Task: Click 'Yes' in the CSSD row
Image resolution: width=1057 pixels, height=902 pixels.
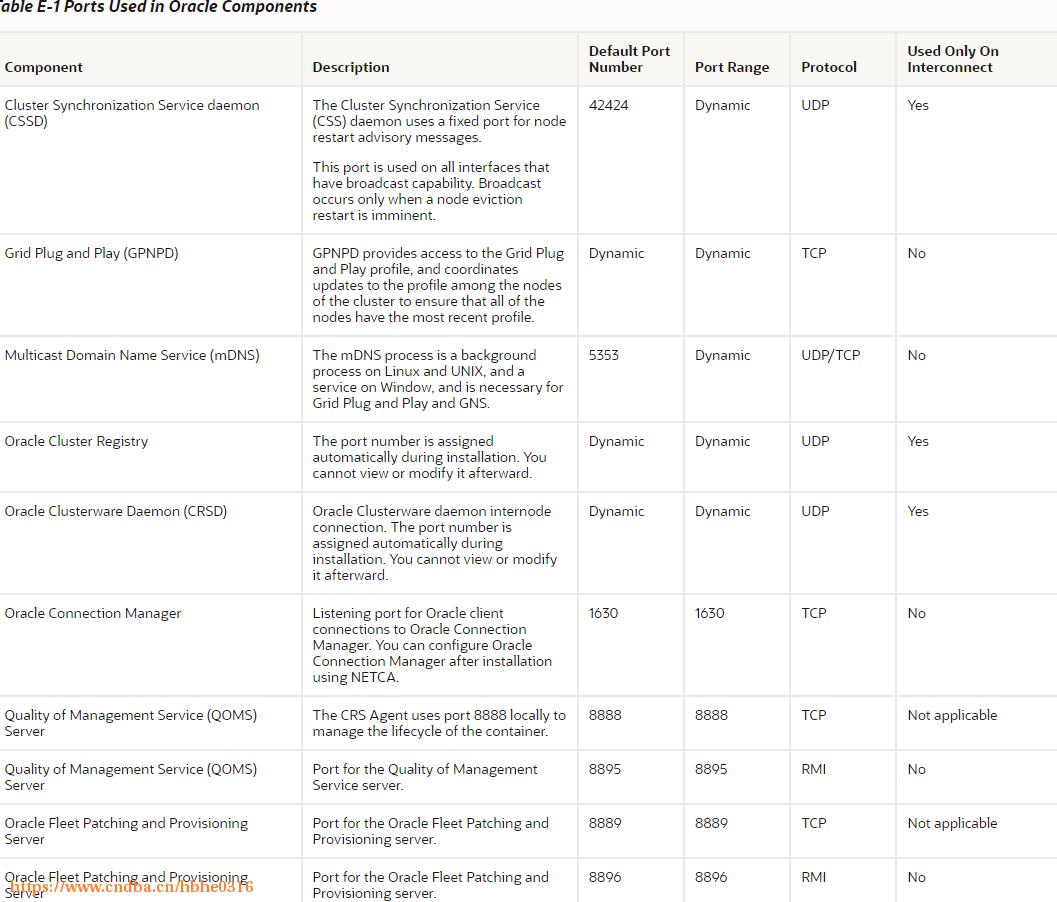Action: pos(917,105)
